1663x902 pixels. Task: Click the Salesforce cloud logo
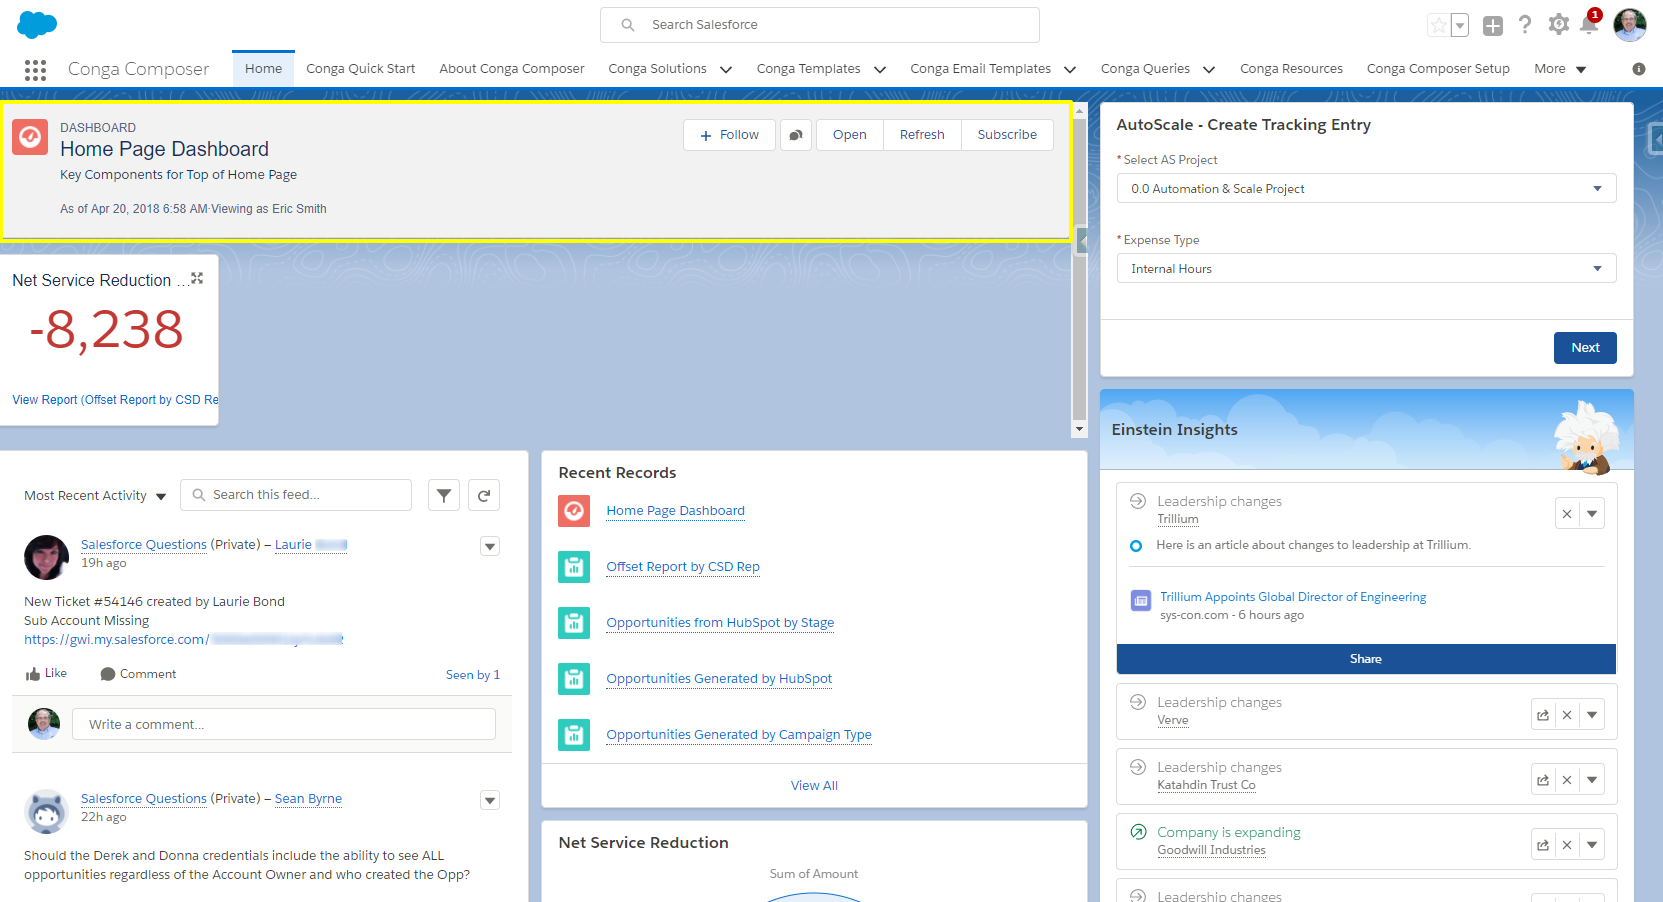click(37, 25)
